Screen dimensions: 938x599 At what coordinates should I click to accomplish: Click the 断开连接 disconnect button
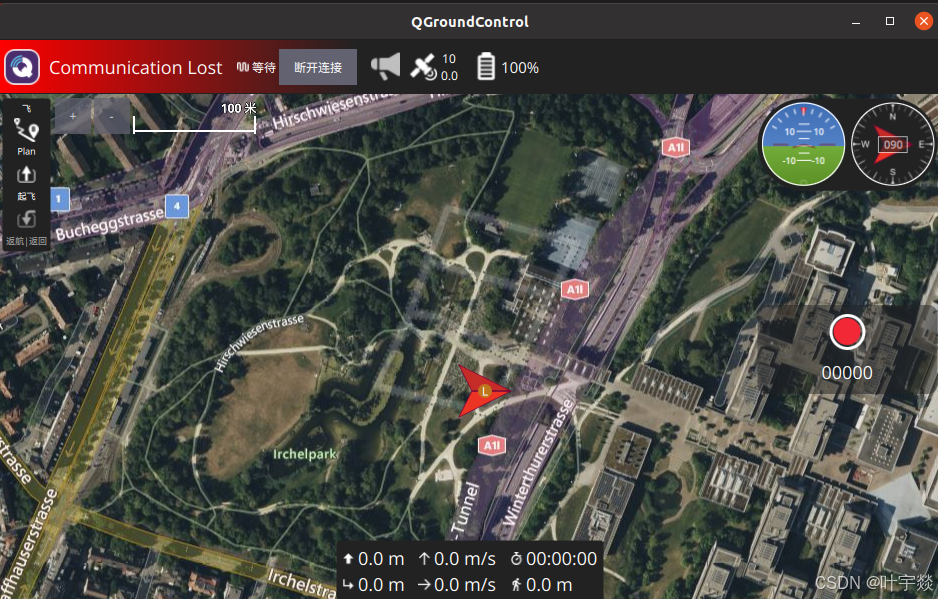click(318, 67)
